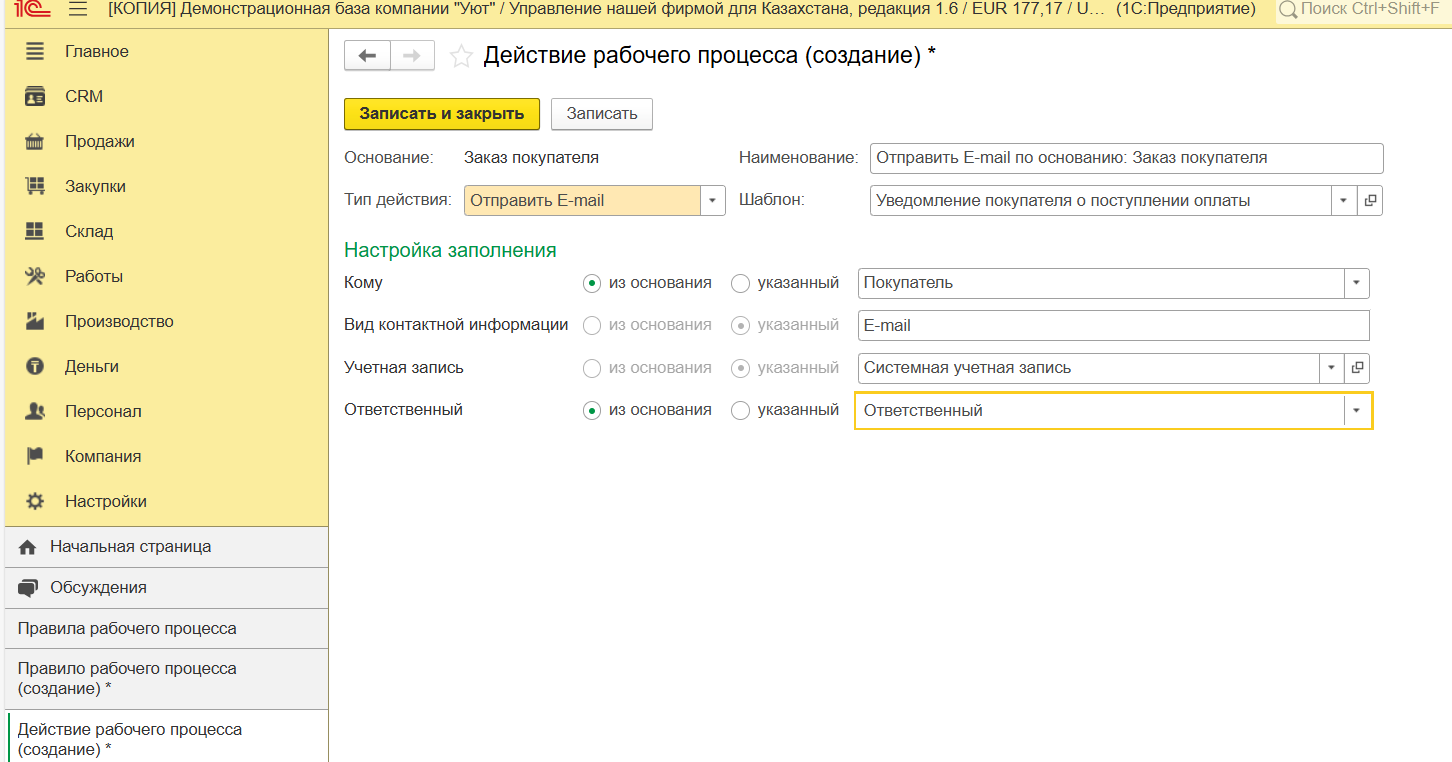Open the hamburger main menu icon
The height and width of the screenshot is (762, 1452).
tap(78, 10)
